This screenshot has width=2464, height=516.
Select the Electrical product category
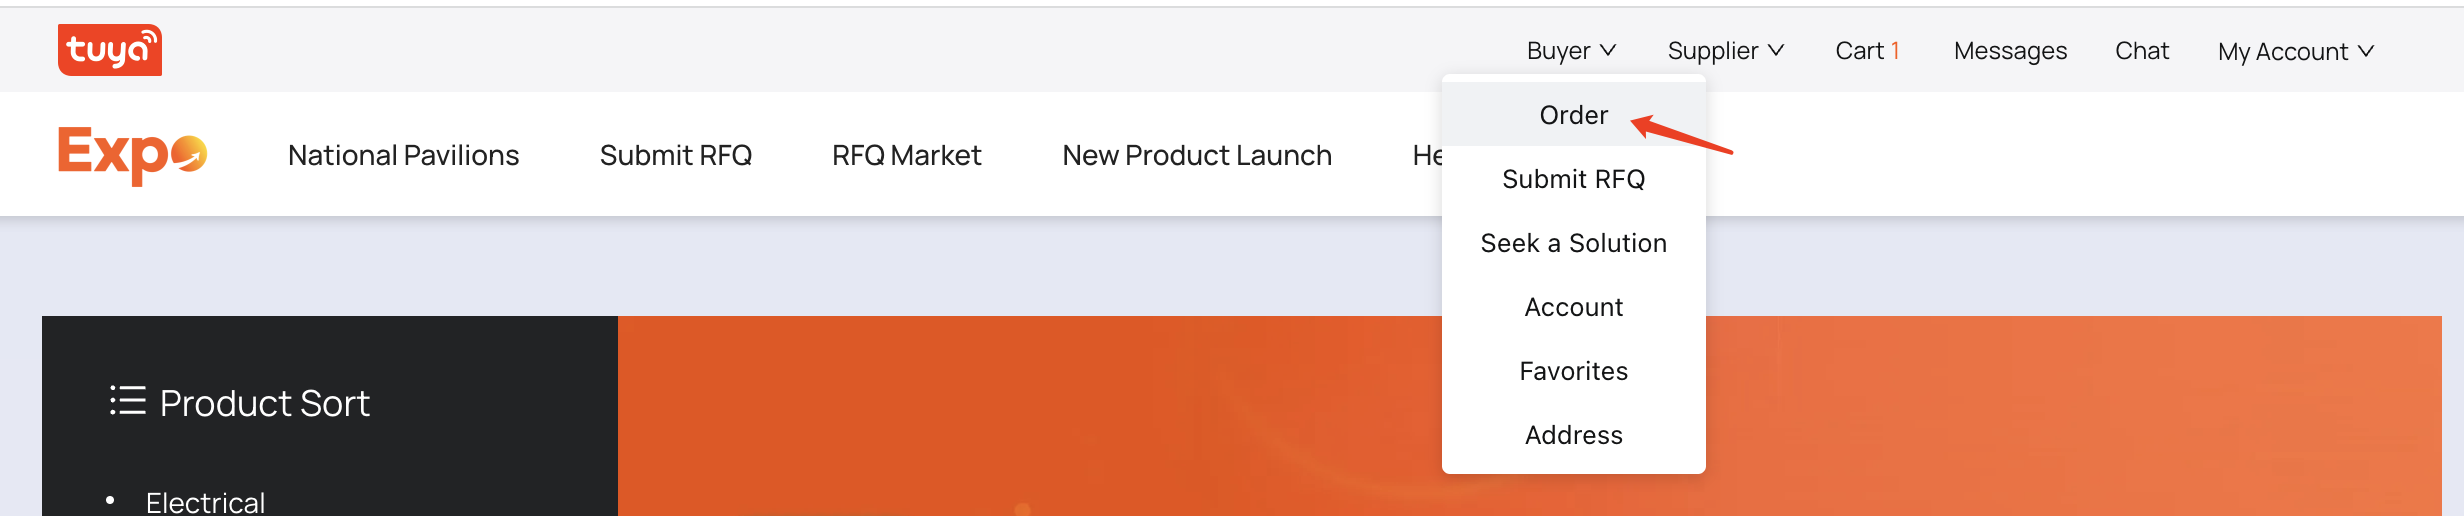(206, 502)
